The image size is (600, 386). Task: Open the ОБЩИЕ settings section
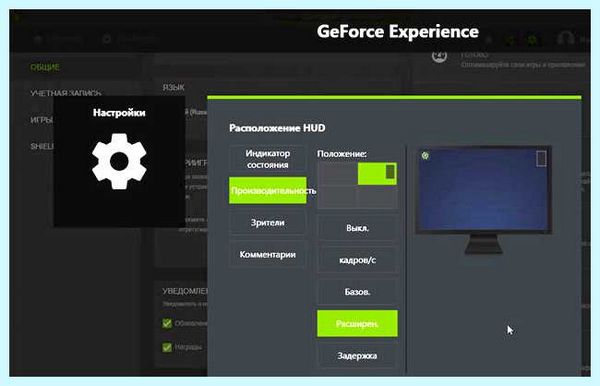click(x=45, y=67)
